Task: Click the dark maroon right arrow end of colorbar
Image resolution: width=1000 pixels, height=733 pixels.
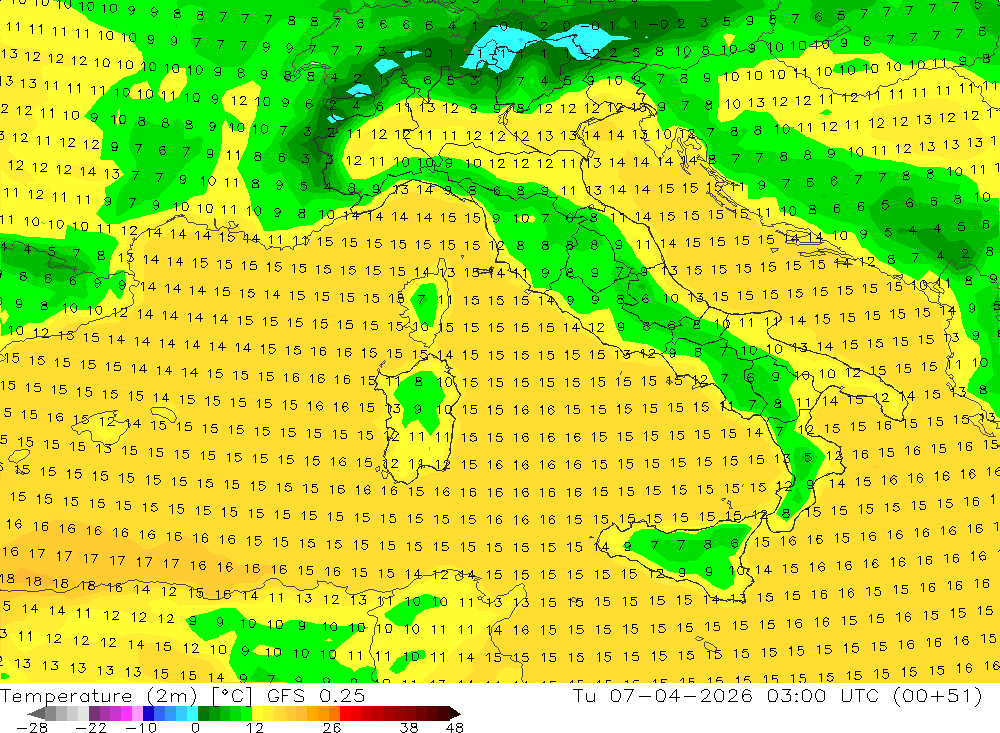Action: (455, 713)
